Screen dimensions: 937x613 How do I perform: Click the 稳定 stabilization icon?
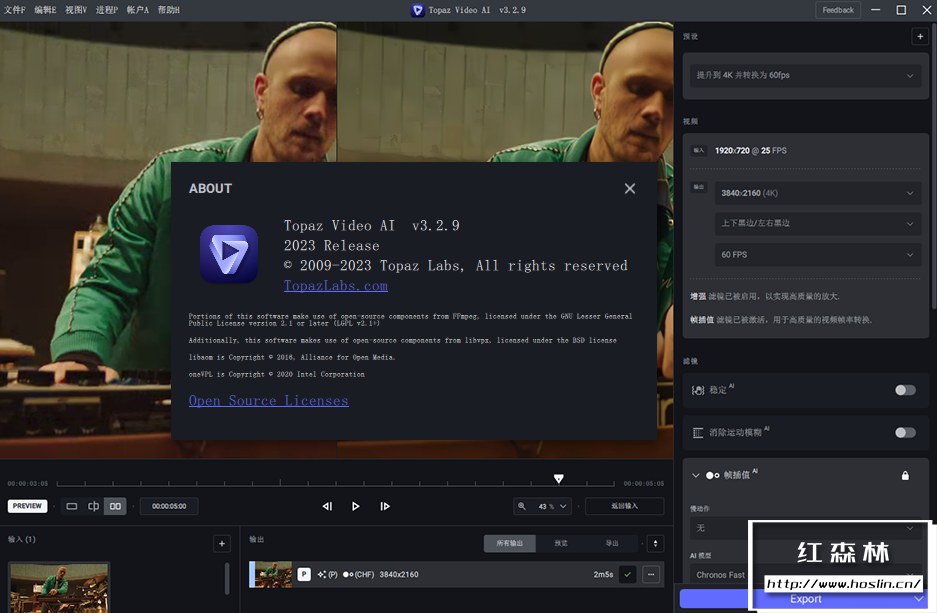(697, 390)
